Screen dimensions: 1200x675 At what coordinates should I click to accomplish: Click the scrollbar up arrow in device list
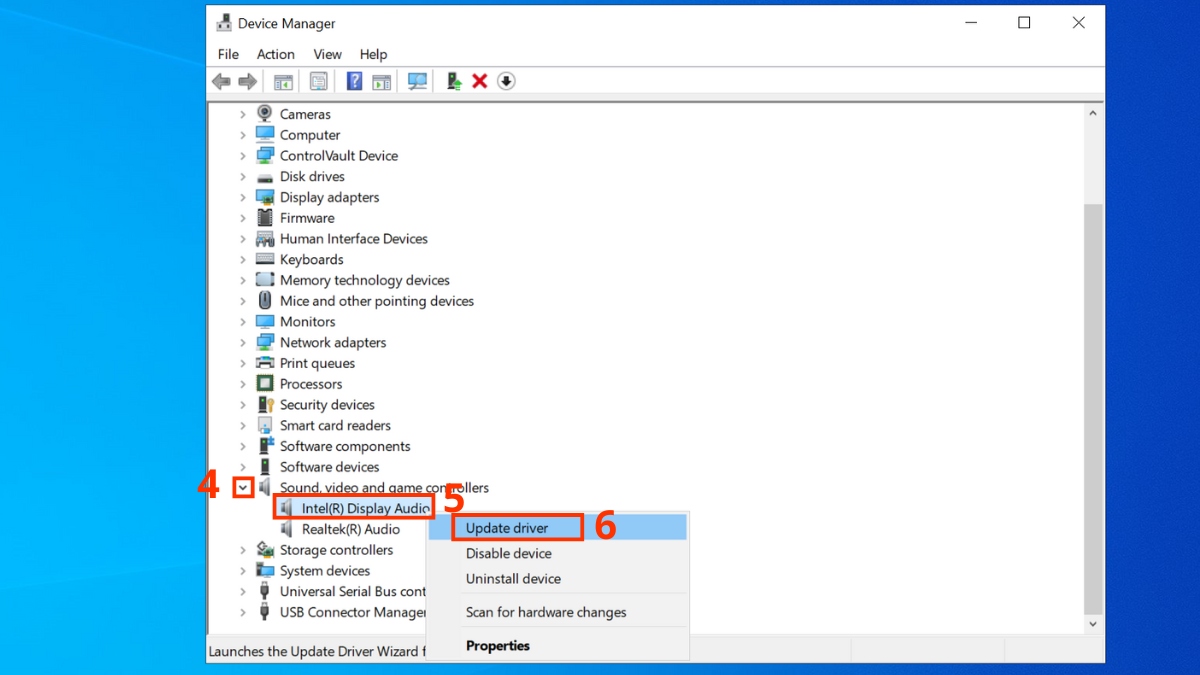(1093, 114)
